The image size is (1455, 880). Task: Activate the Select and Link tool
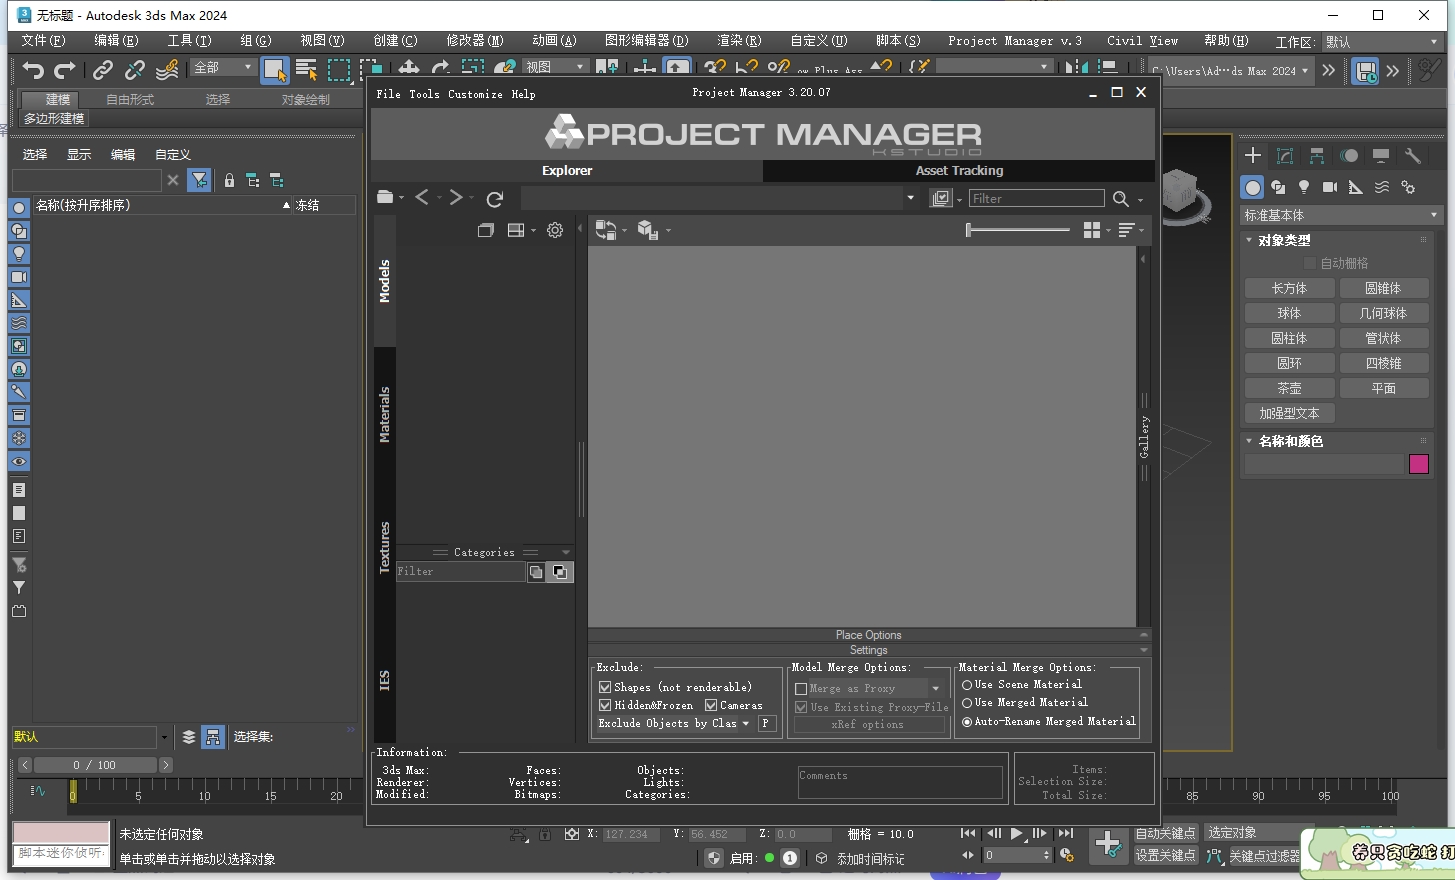(102, 70)
